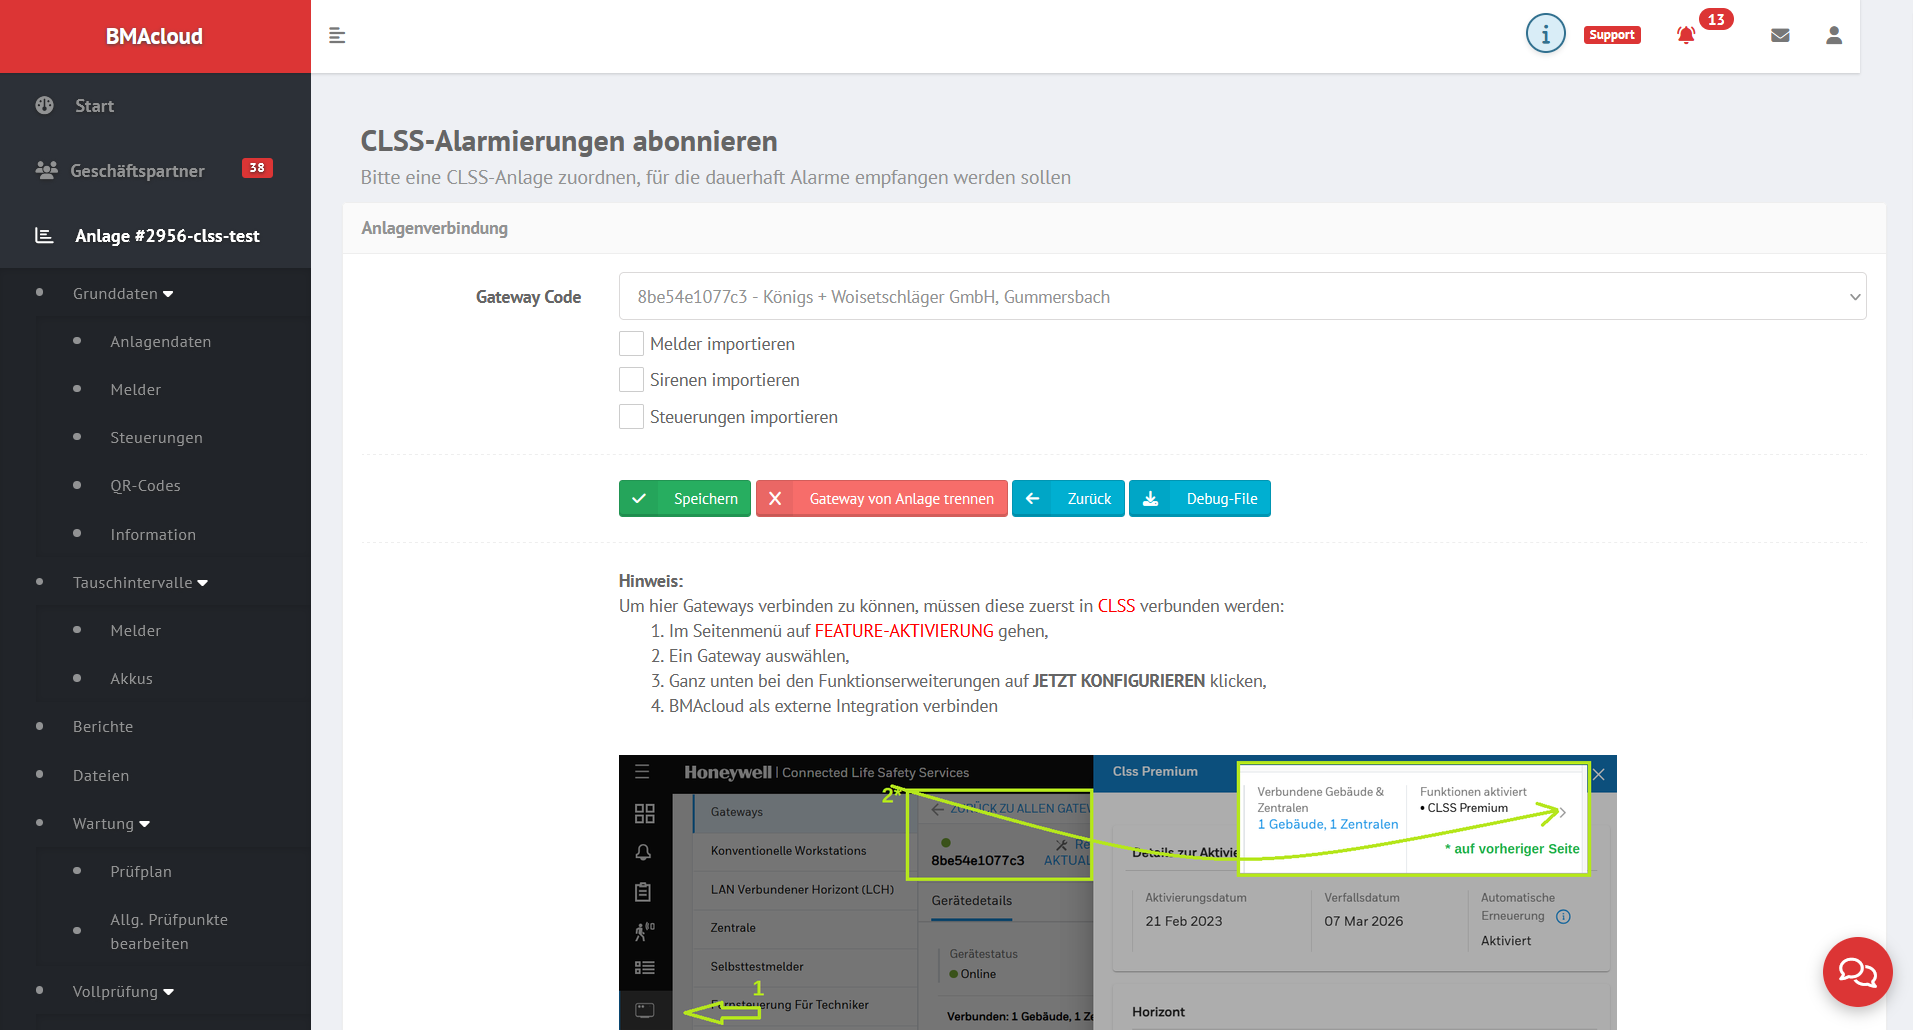Click the Speichern checkmark icon

tap(639, 499)
